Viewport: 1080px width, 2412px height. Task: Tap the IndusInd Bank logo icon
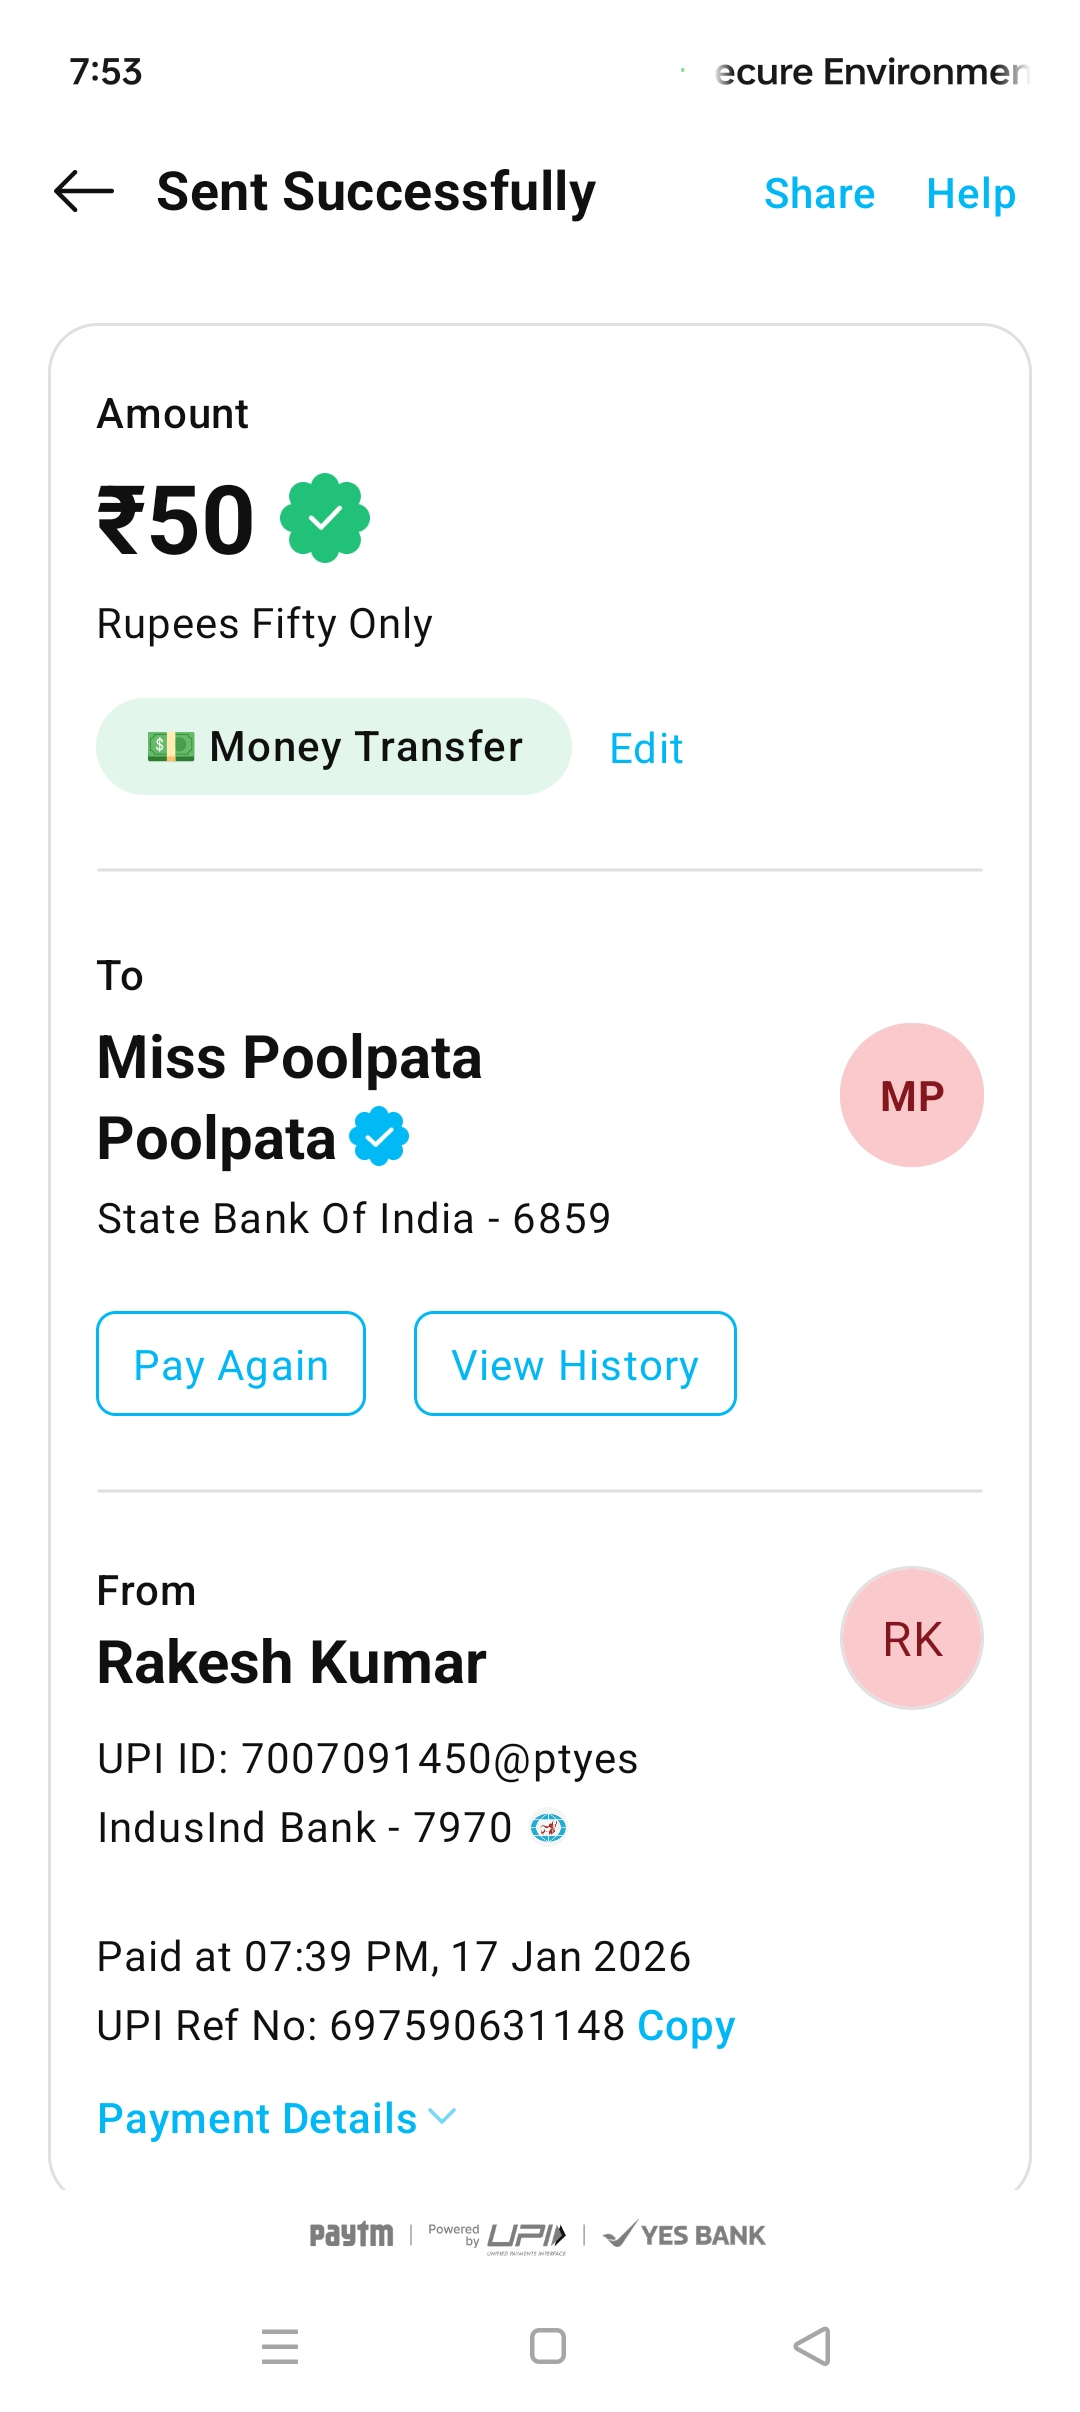[x=548, y=1828]
